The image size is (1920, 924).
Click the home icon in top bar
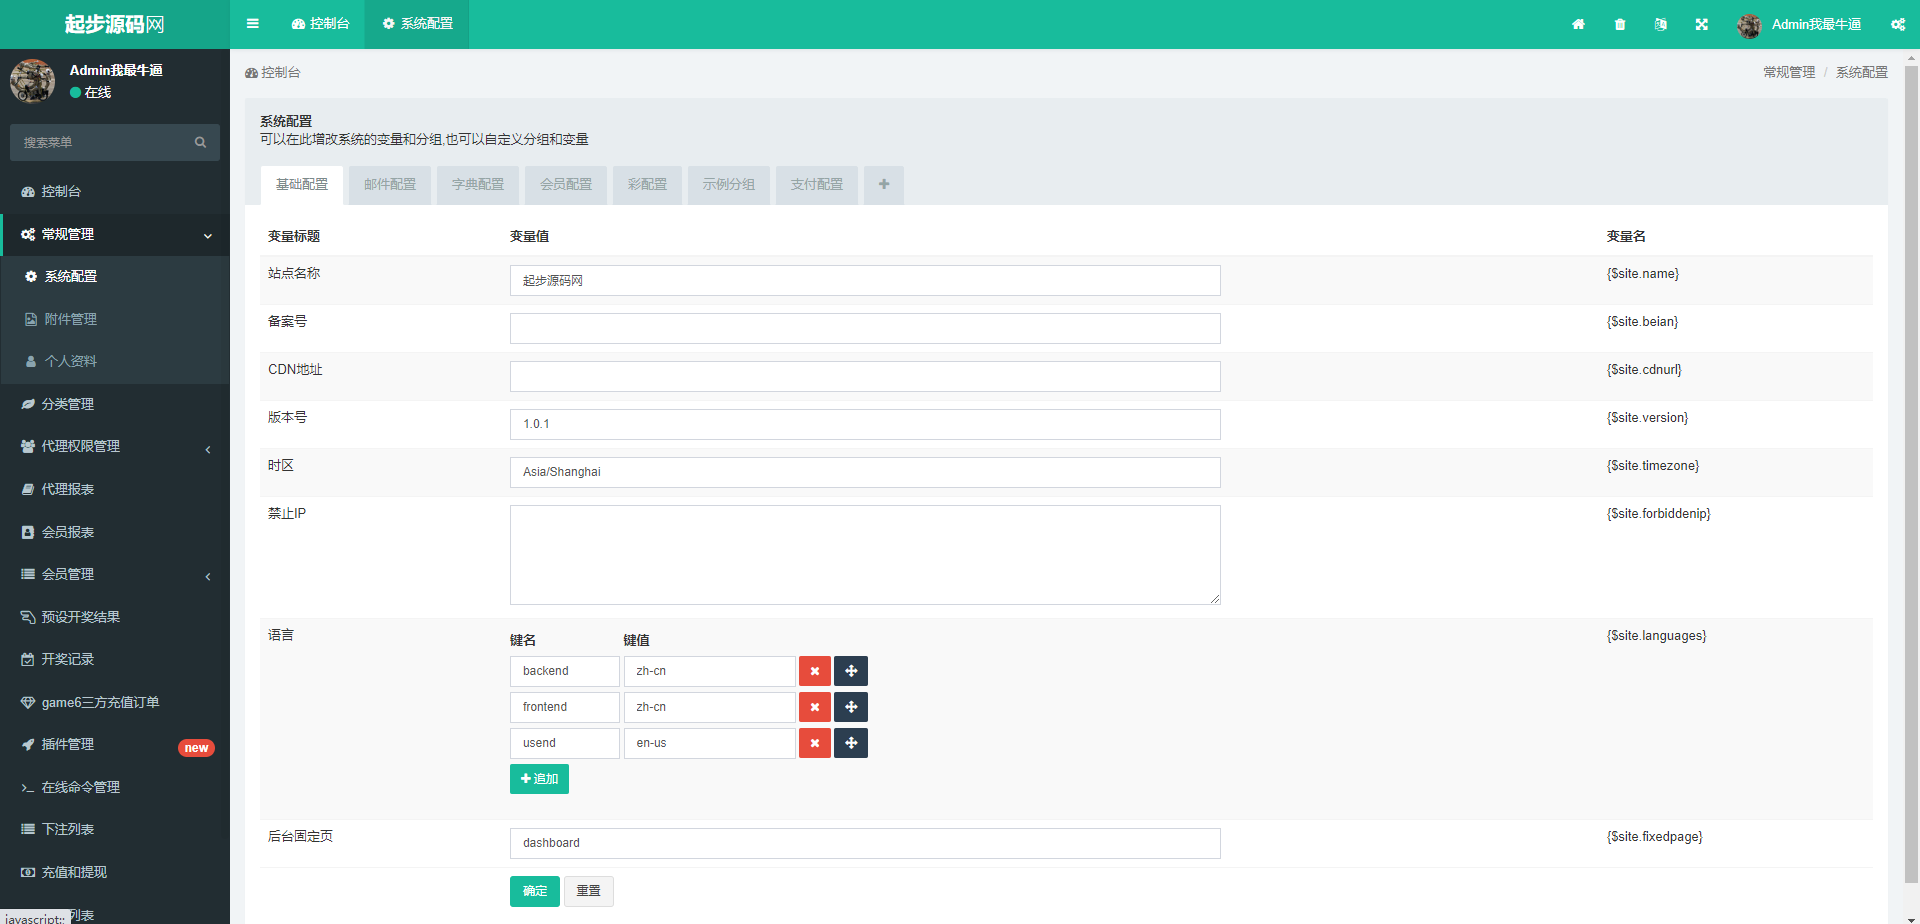point(1578,24)
